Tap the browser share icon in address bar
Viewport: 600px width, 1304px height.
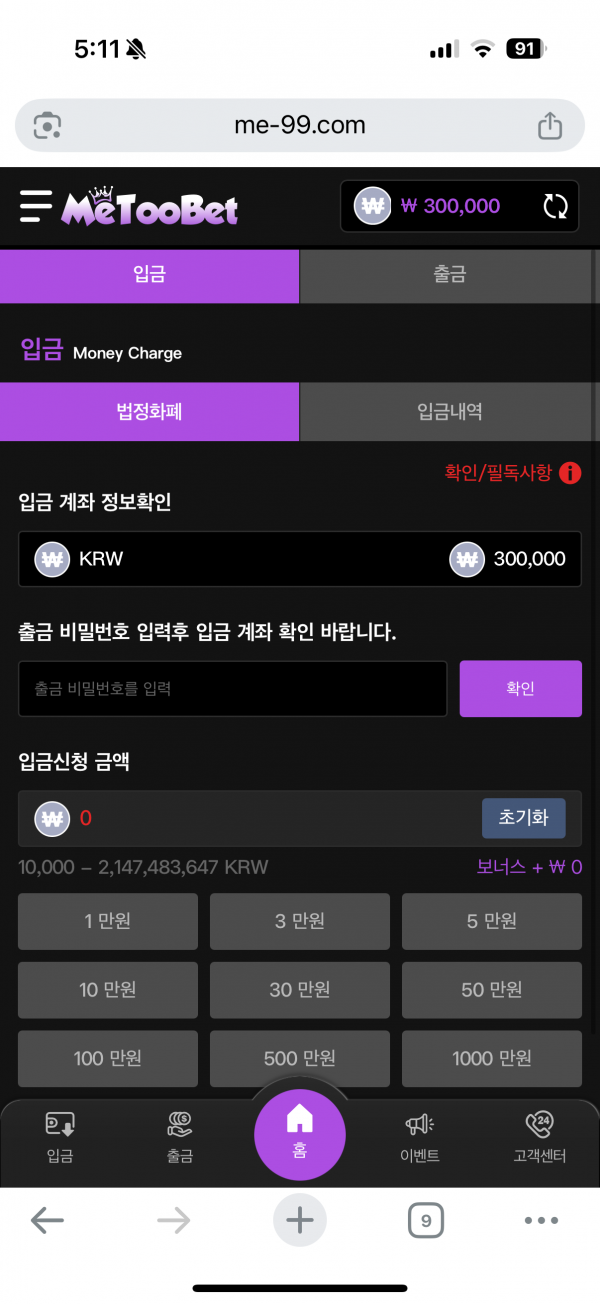pos(550,126)
